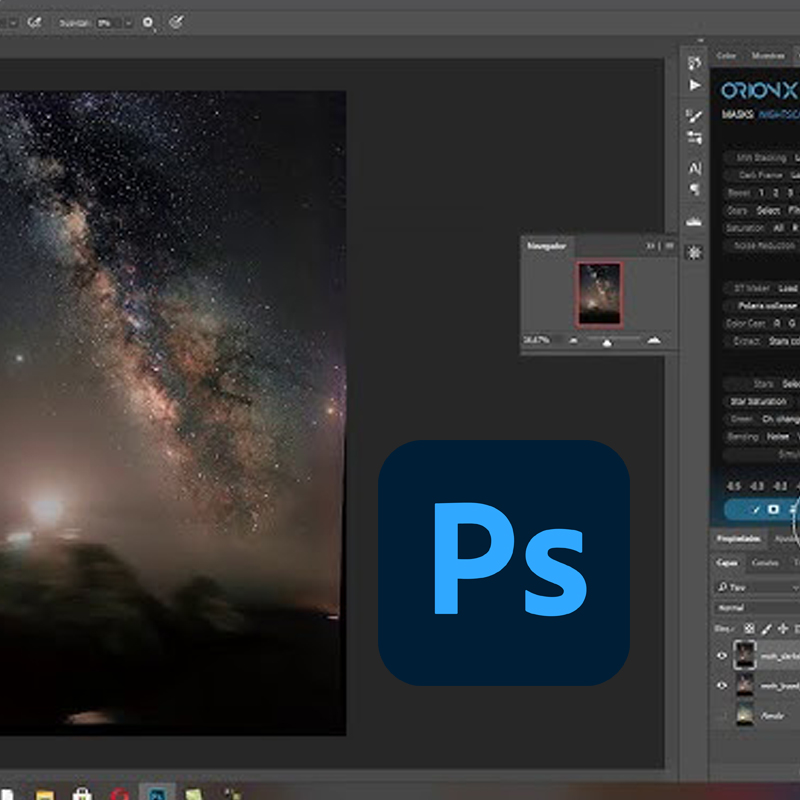Switch to the Canales tab
This screenshot has height=800, width=800.
(765, 563)
